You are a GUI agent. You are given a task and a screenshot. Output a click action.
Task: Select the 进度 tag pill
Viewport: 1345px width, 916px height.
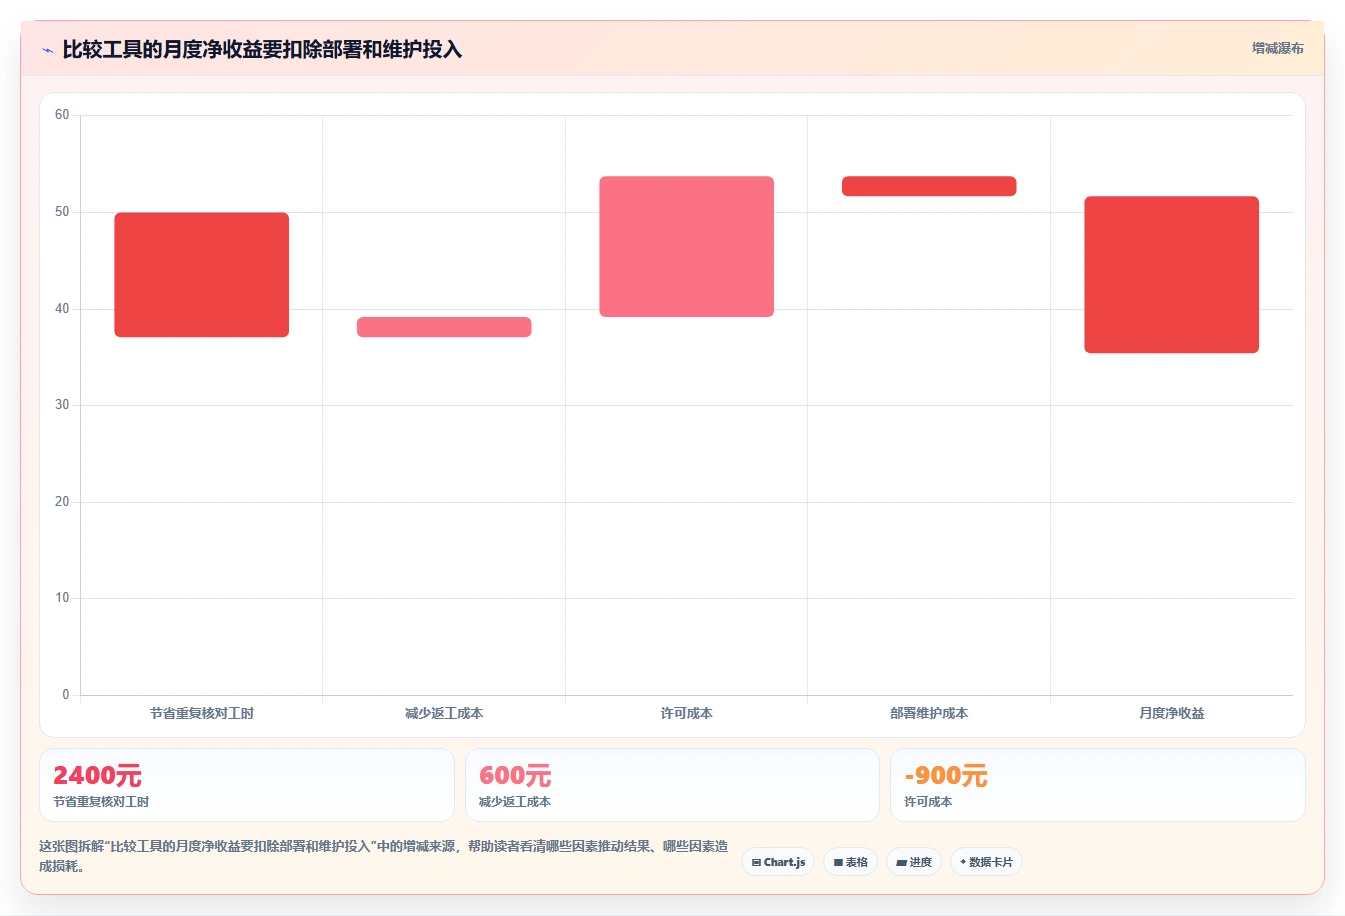914,862
